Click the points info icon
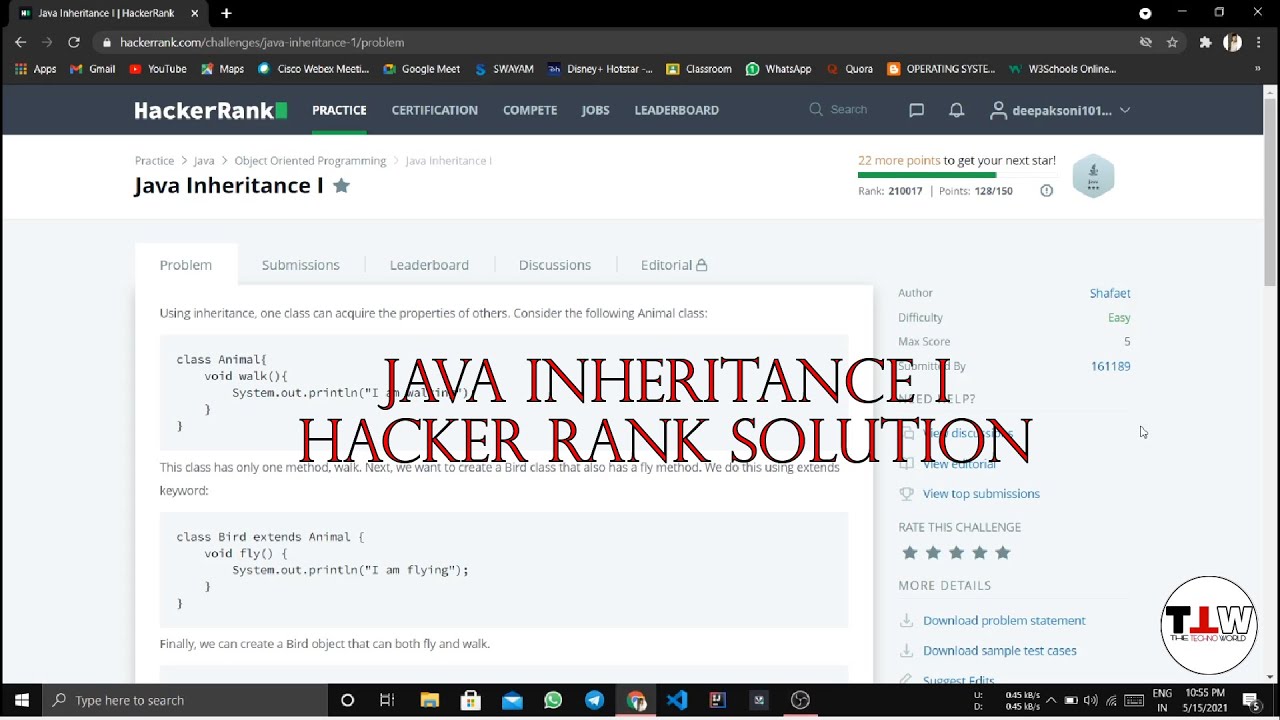1280x720 pixels. [1046, 191]
